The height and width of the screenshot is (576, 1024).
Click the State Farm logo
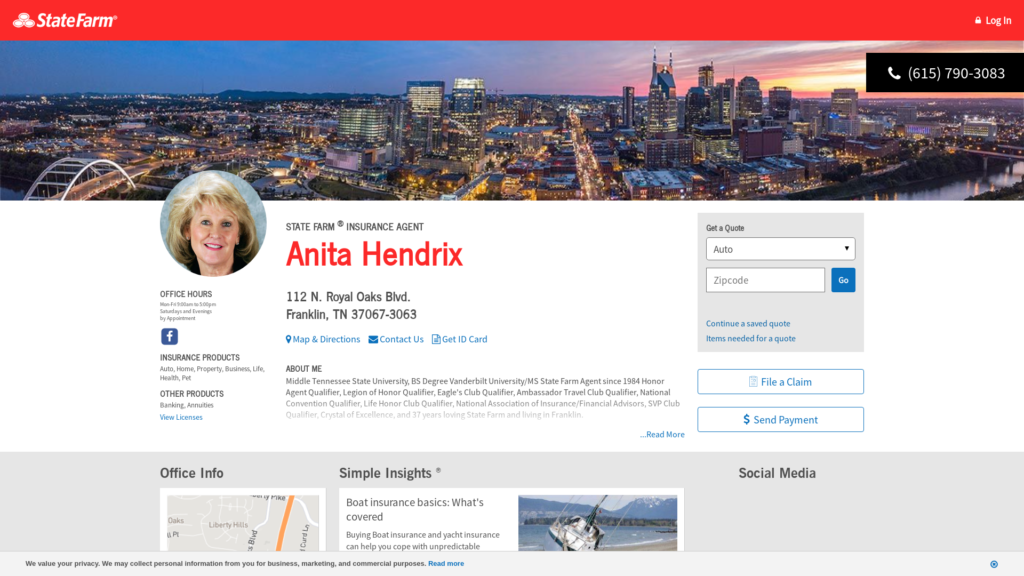(x=65, y=20)
